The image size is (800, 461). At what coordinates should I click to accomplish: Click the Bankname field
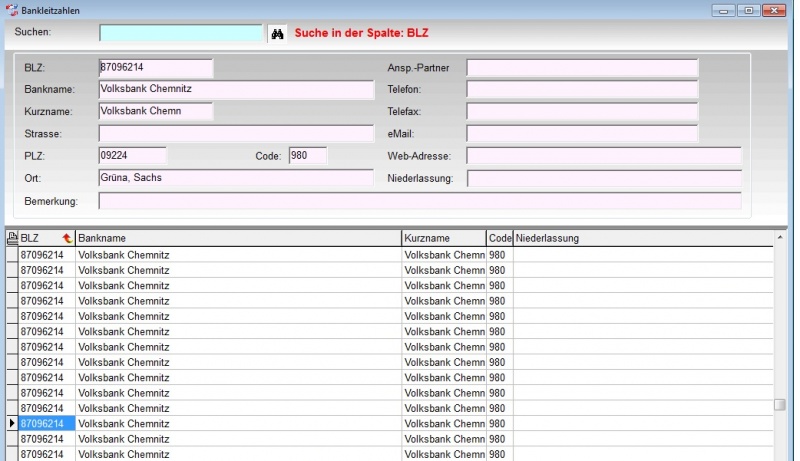pyautogui.click(x=236, y=89)
